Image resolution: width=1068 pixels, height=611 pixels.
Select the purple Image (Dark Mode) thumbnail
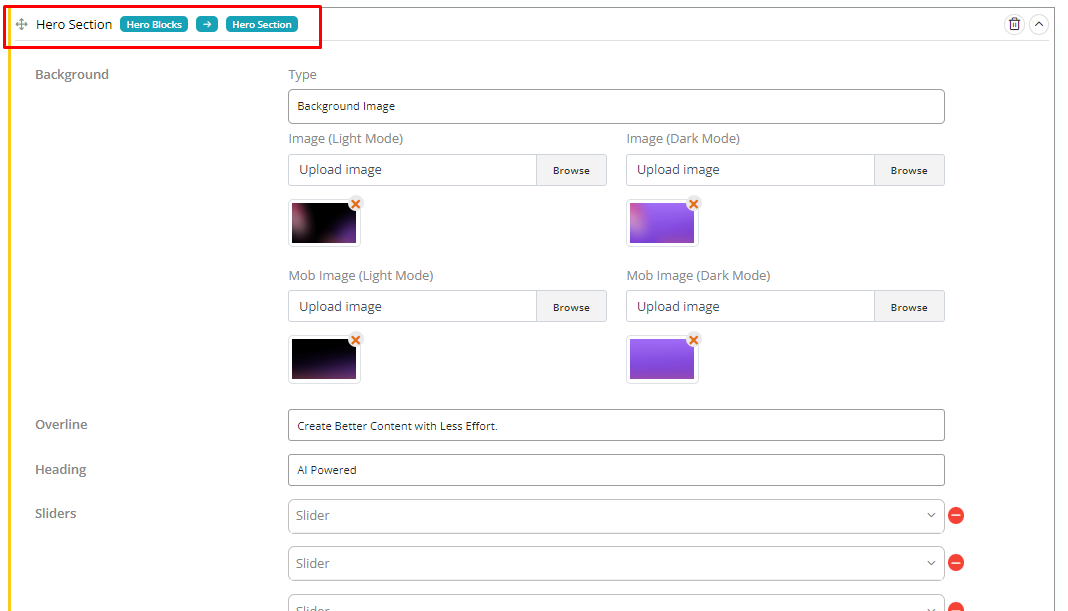pyautogui.click(x=661, y=224)
